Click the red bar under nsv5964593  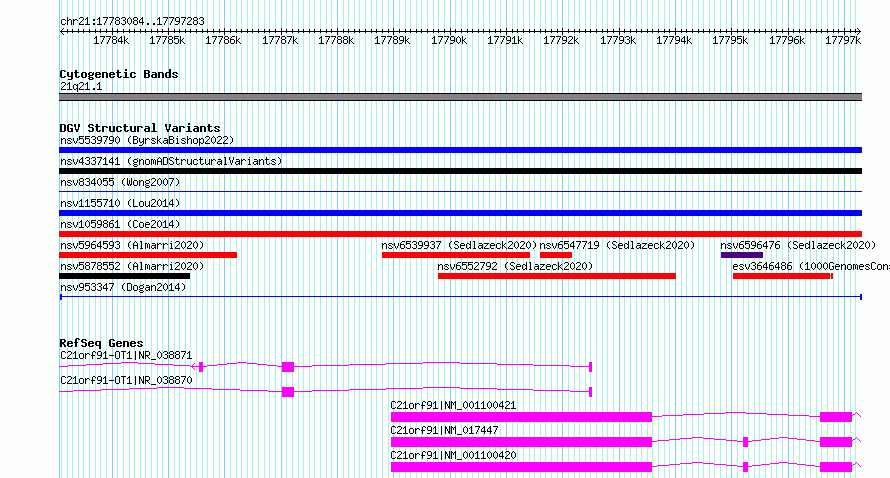pyautogui.click(x=148, y=255)
